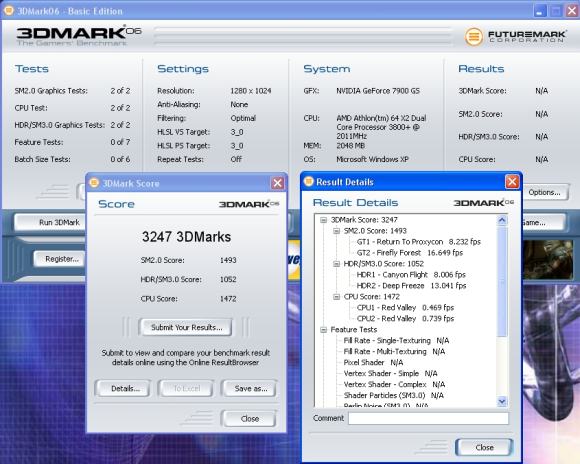
Task: Click the Register button
Action: 60,259
